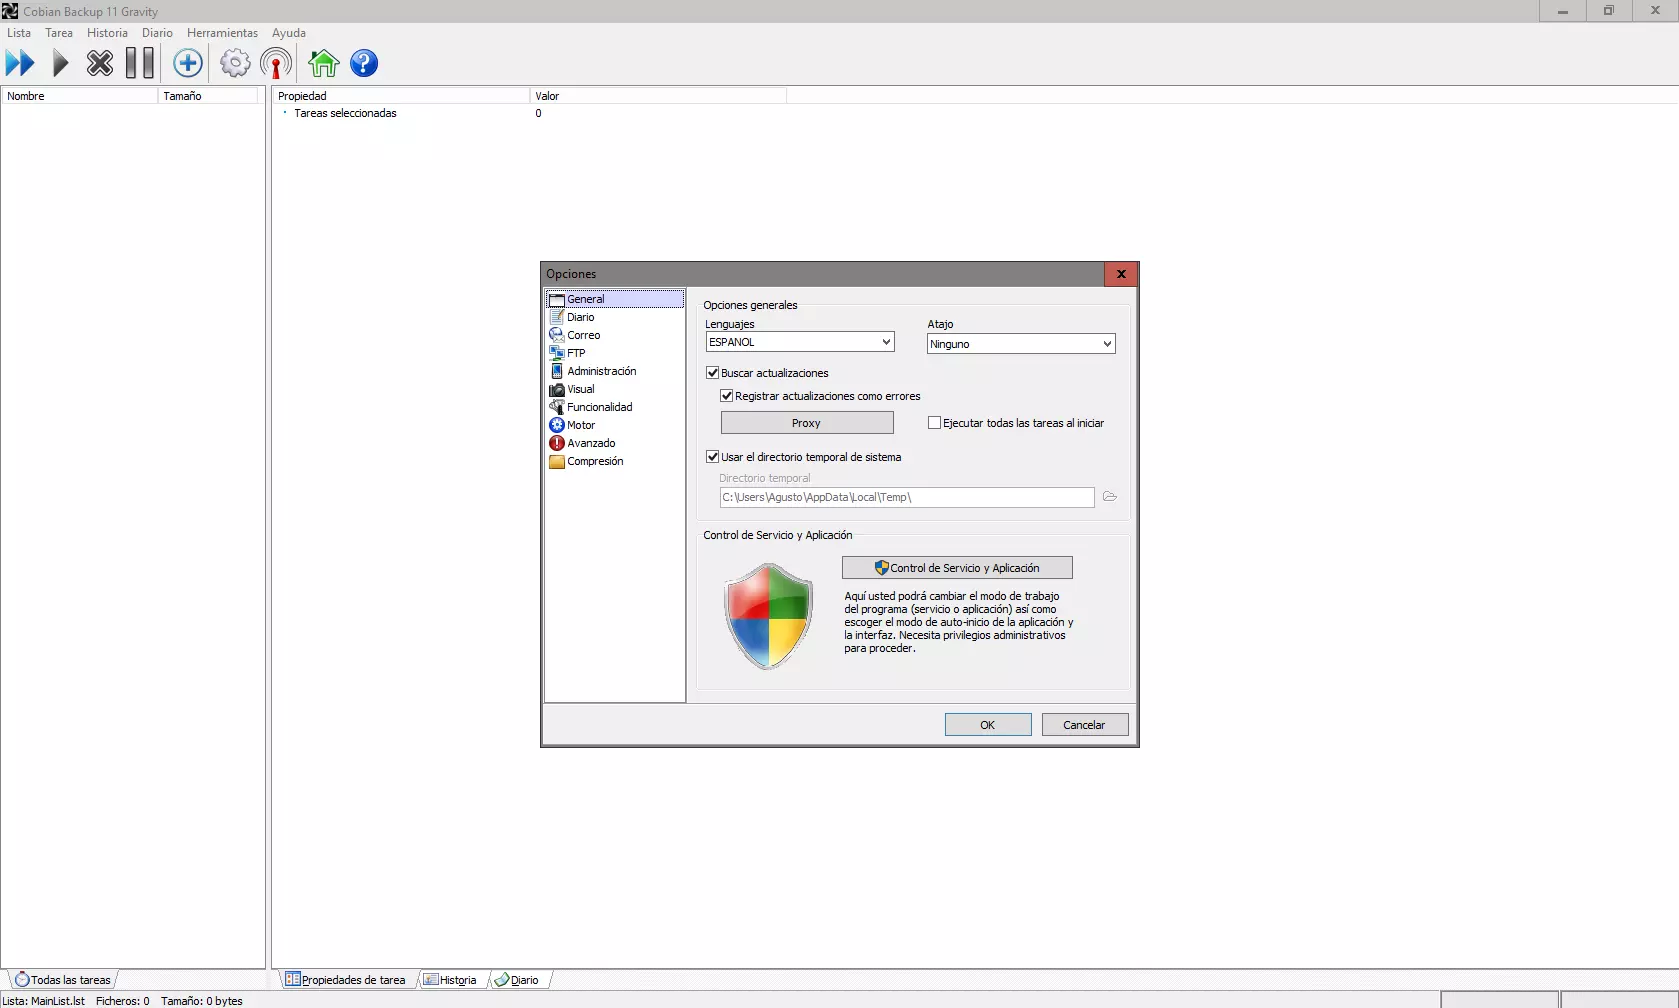Click the green Home page icon
Image resolution: width=1679 pixels, height=1008 pixels.
[323, 64]
